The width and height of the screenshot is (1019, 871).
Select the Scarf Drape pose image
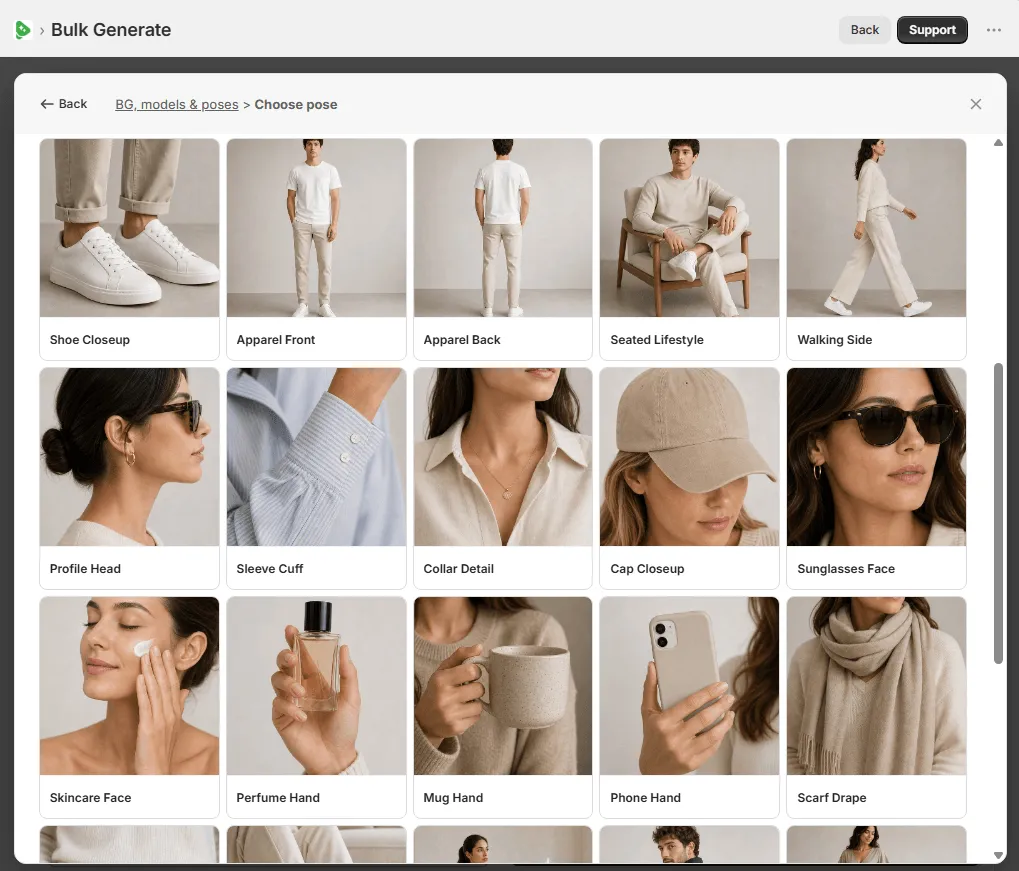pyautogui.click(x=876, y=686)
